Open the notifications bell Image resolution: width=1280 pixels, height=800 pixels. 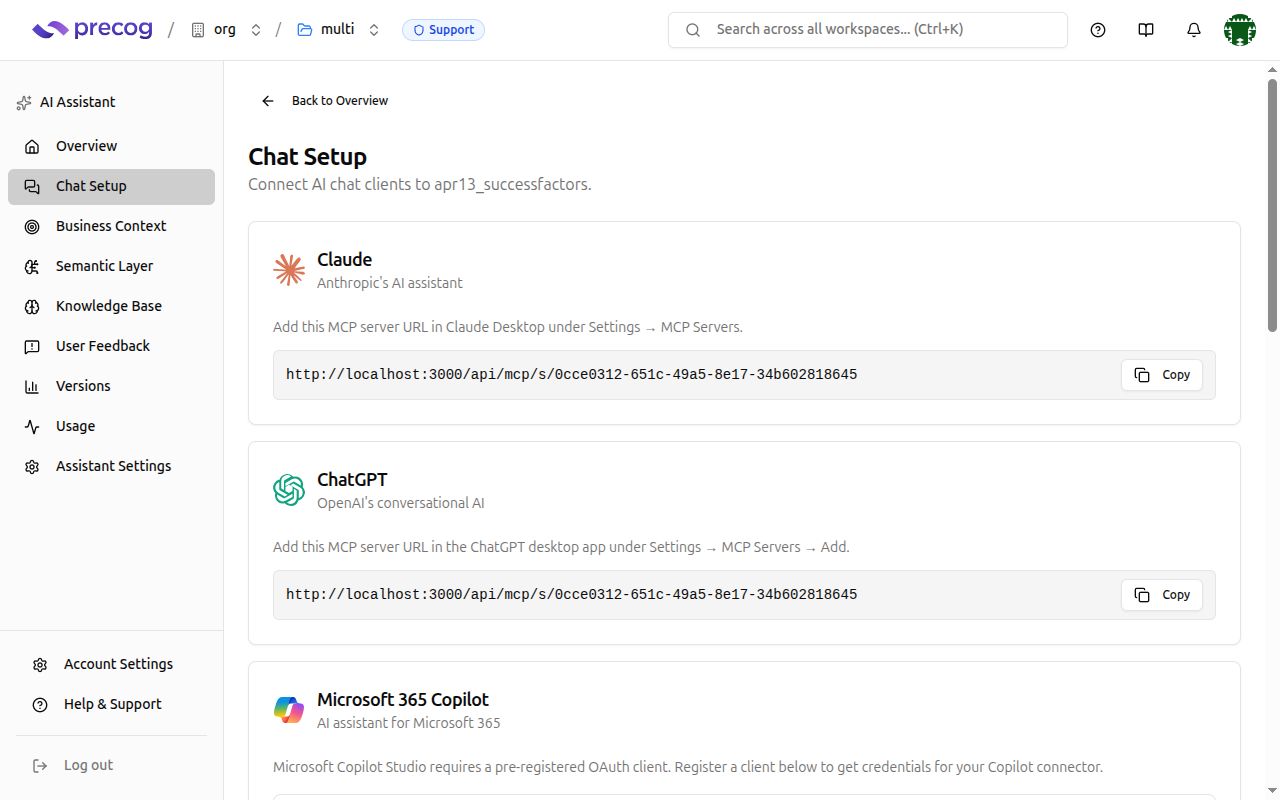(1194, 30)
